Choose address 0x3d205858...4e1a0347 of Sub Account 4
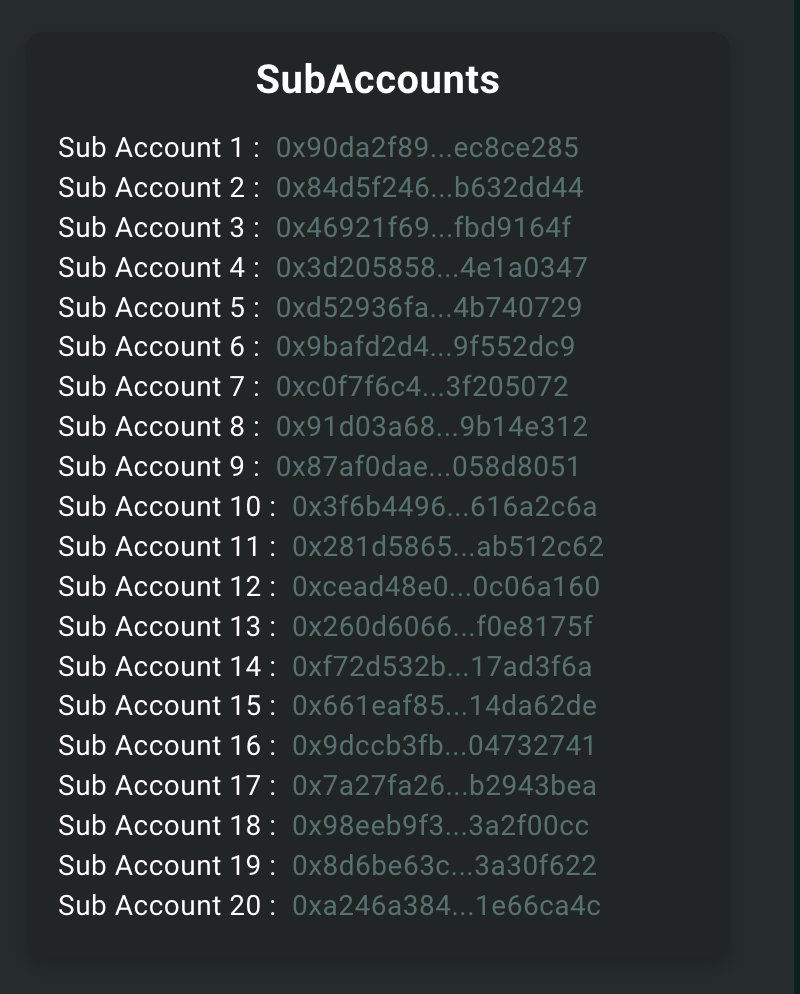Screen dimensions: 800x994 (x=431, y=268)
